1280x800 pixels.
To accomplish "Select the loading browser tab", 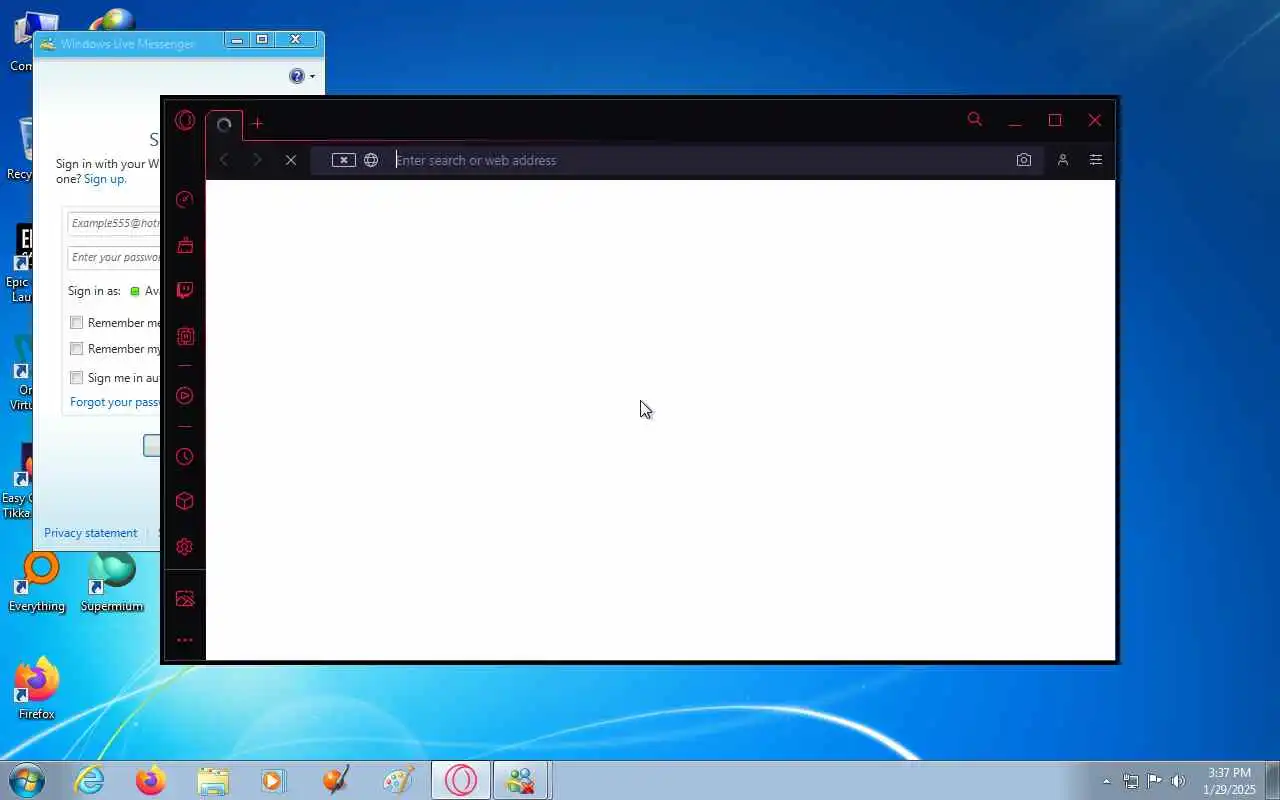I will (224, 125).
